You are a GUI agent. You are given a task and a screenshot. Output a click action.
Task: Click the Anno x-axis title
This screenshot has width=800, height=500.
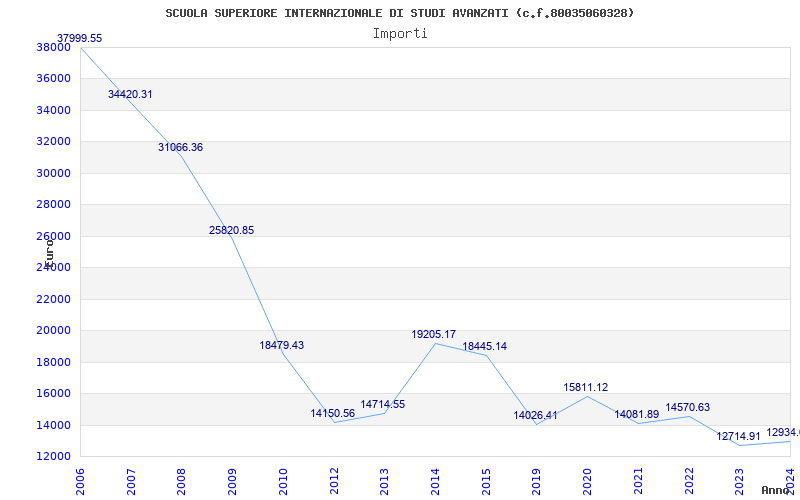point(776,490)
